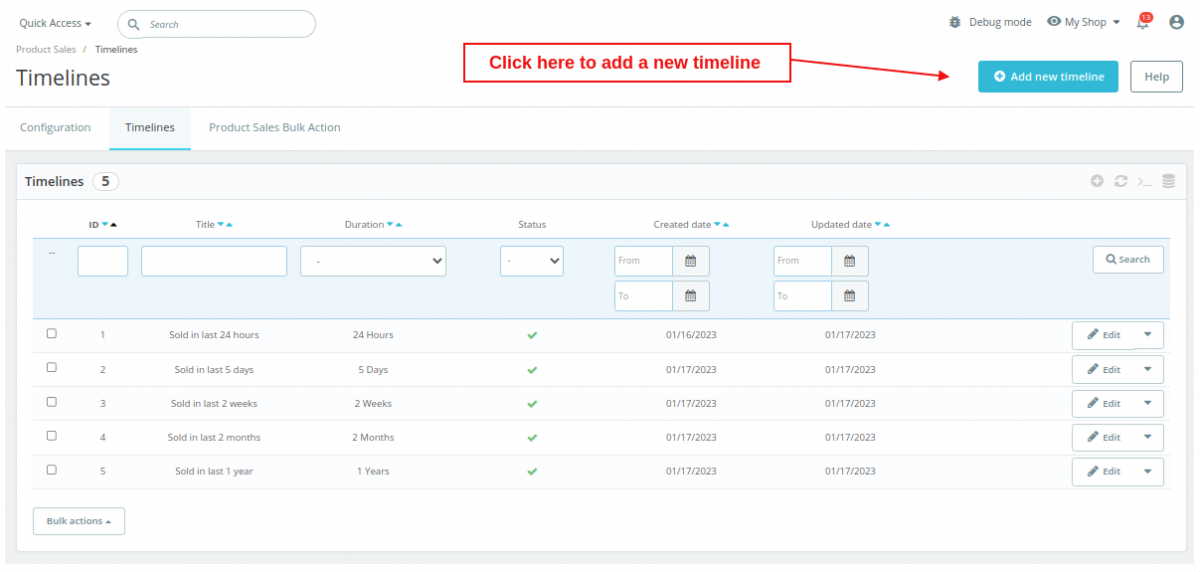Show SQL query icon in panel header
The height and width of the screenshot is (572, 1200).
tap(1145, 181)
